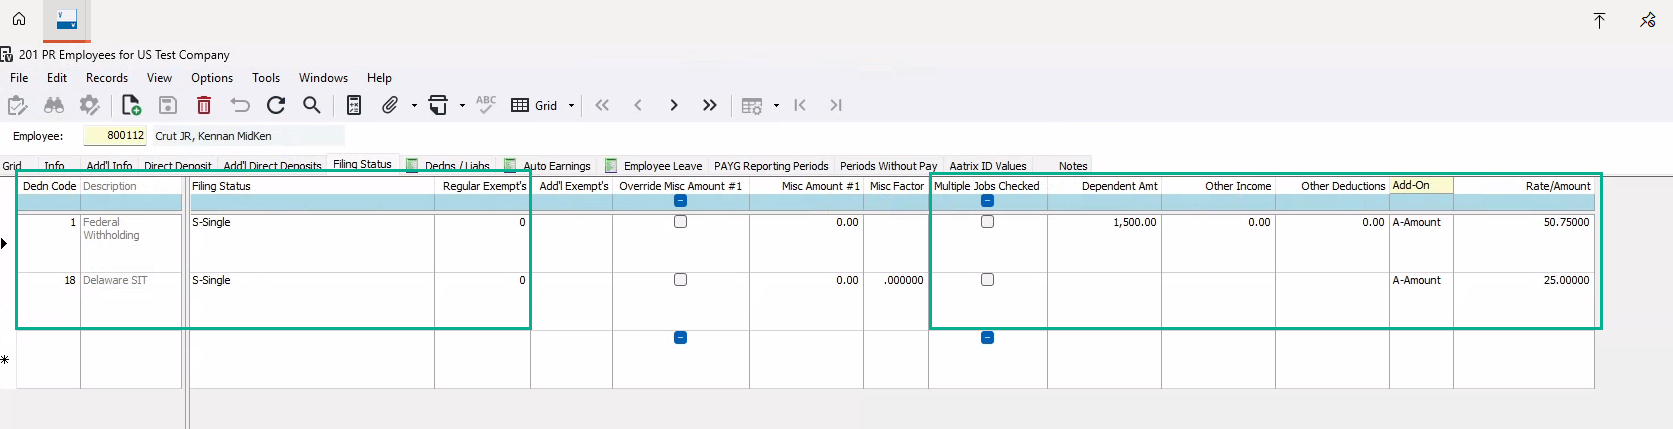This screenshot has width=1673, height=429.
Task: Click Multiple Jobs Checked filter-row checkbox
Action: click(987, 201)
